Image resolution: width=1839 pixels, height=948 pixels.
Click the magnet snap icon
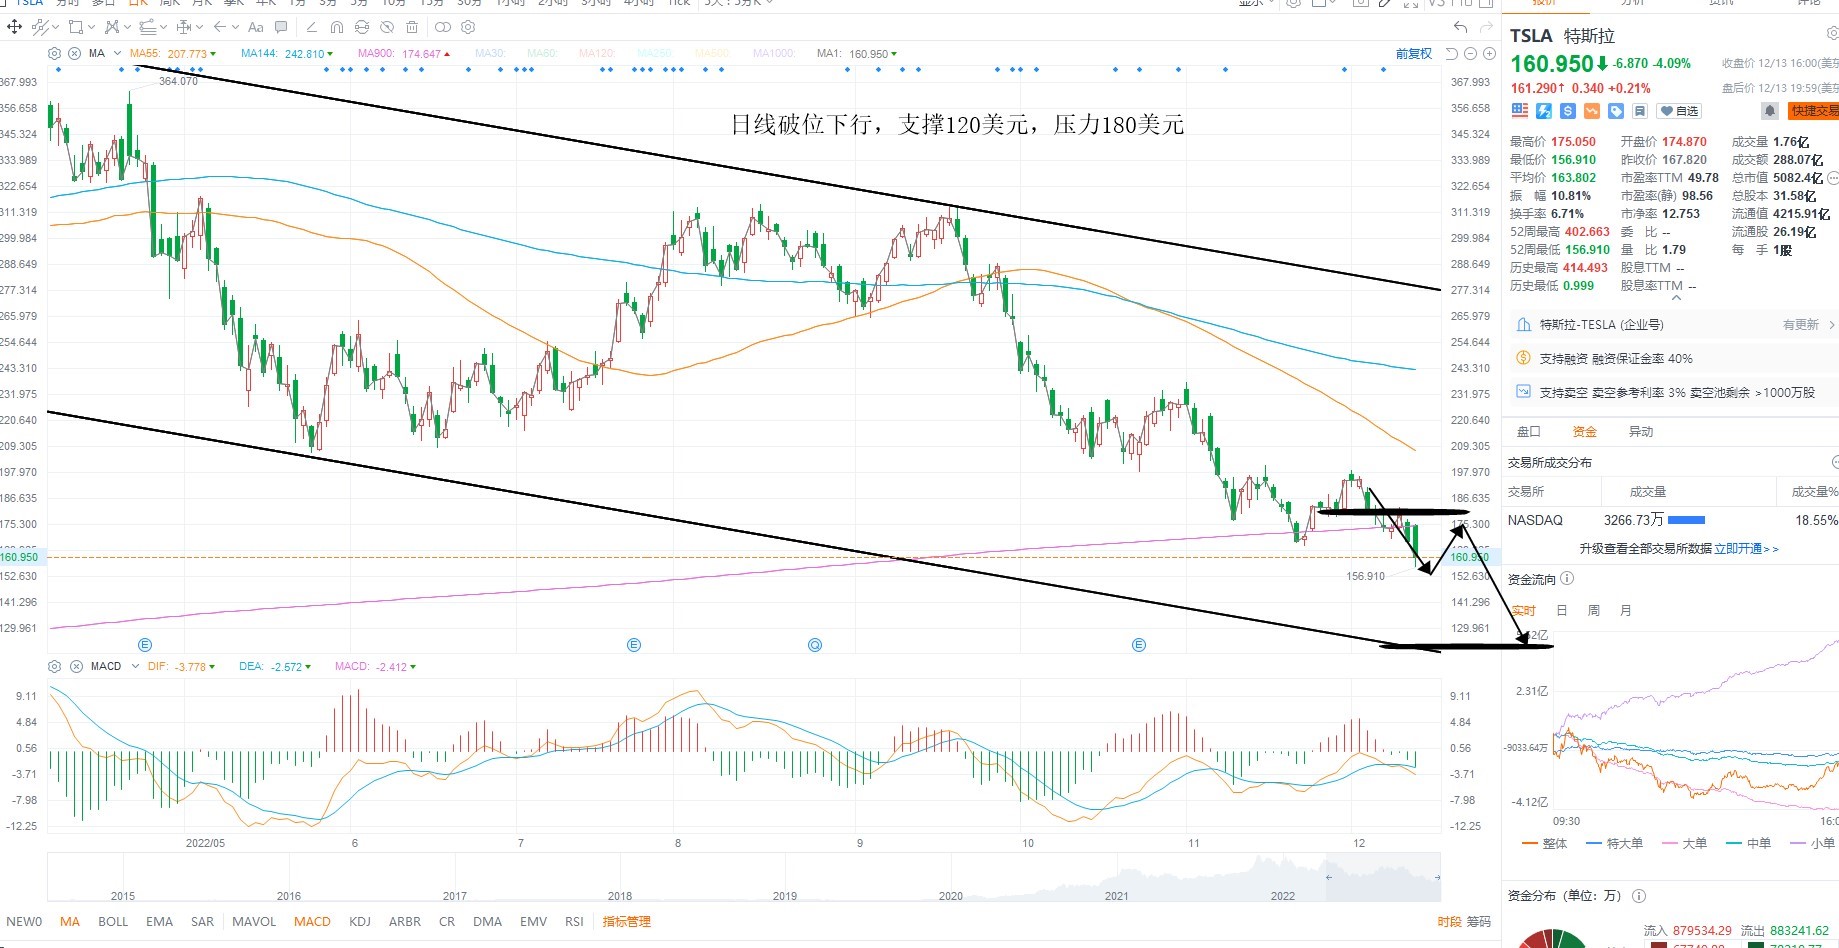(x=336, y=27)
